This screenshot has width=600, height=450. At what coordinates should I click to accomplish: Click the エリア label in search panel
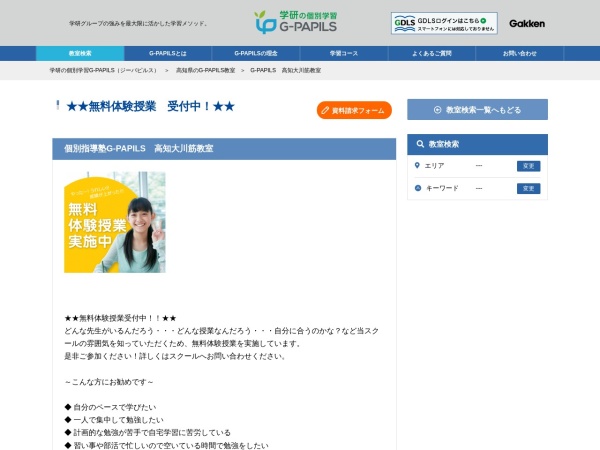click(x=434, y=166)
